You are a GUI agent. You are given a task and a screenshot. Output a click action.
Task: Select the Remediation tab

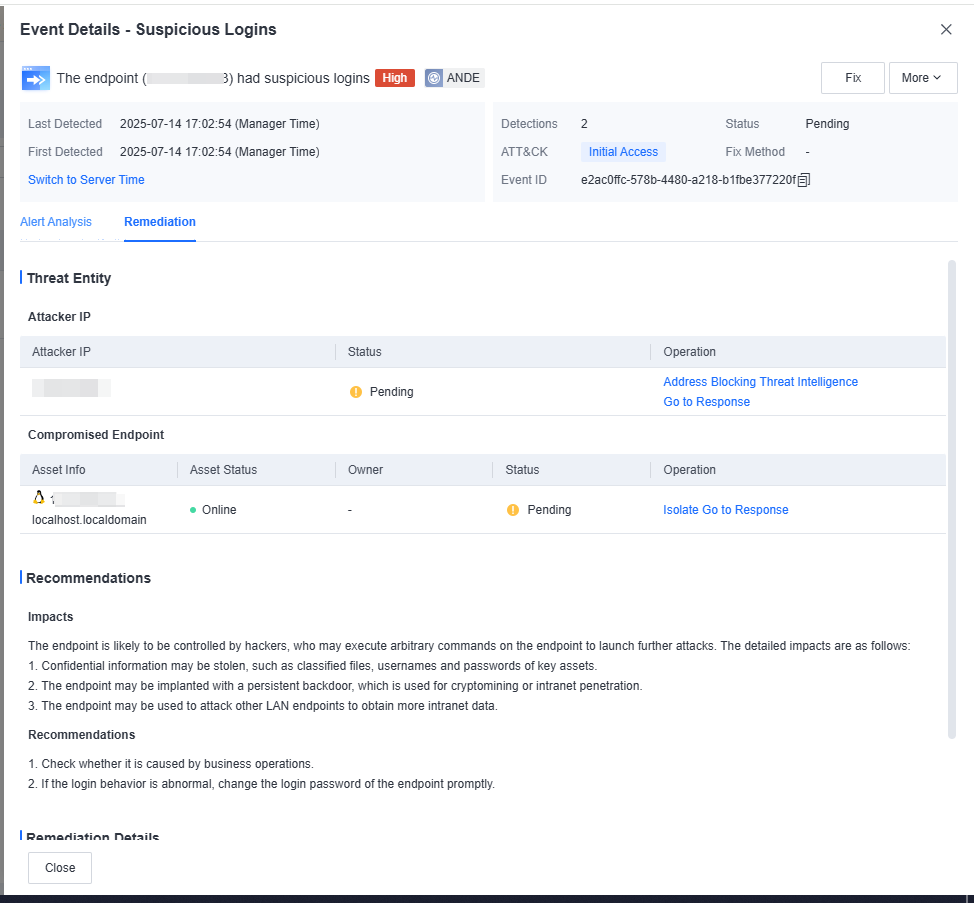tap(160, 222)
